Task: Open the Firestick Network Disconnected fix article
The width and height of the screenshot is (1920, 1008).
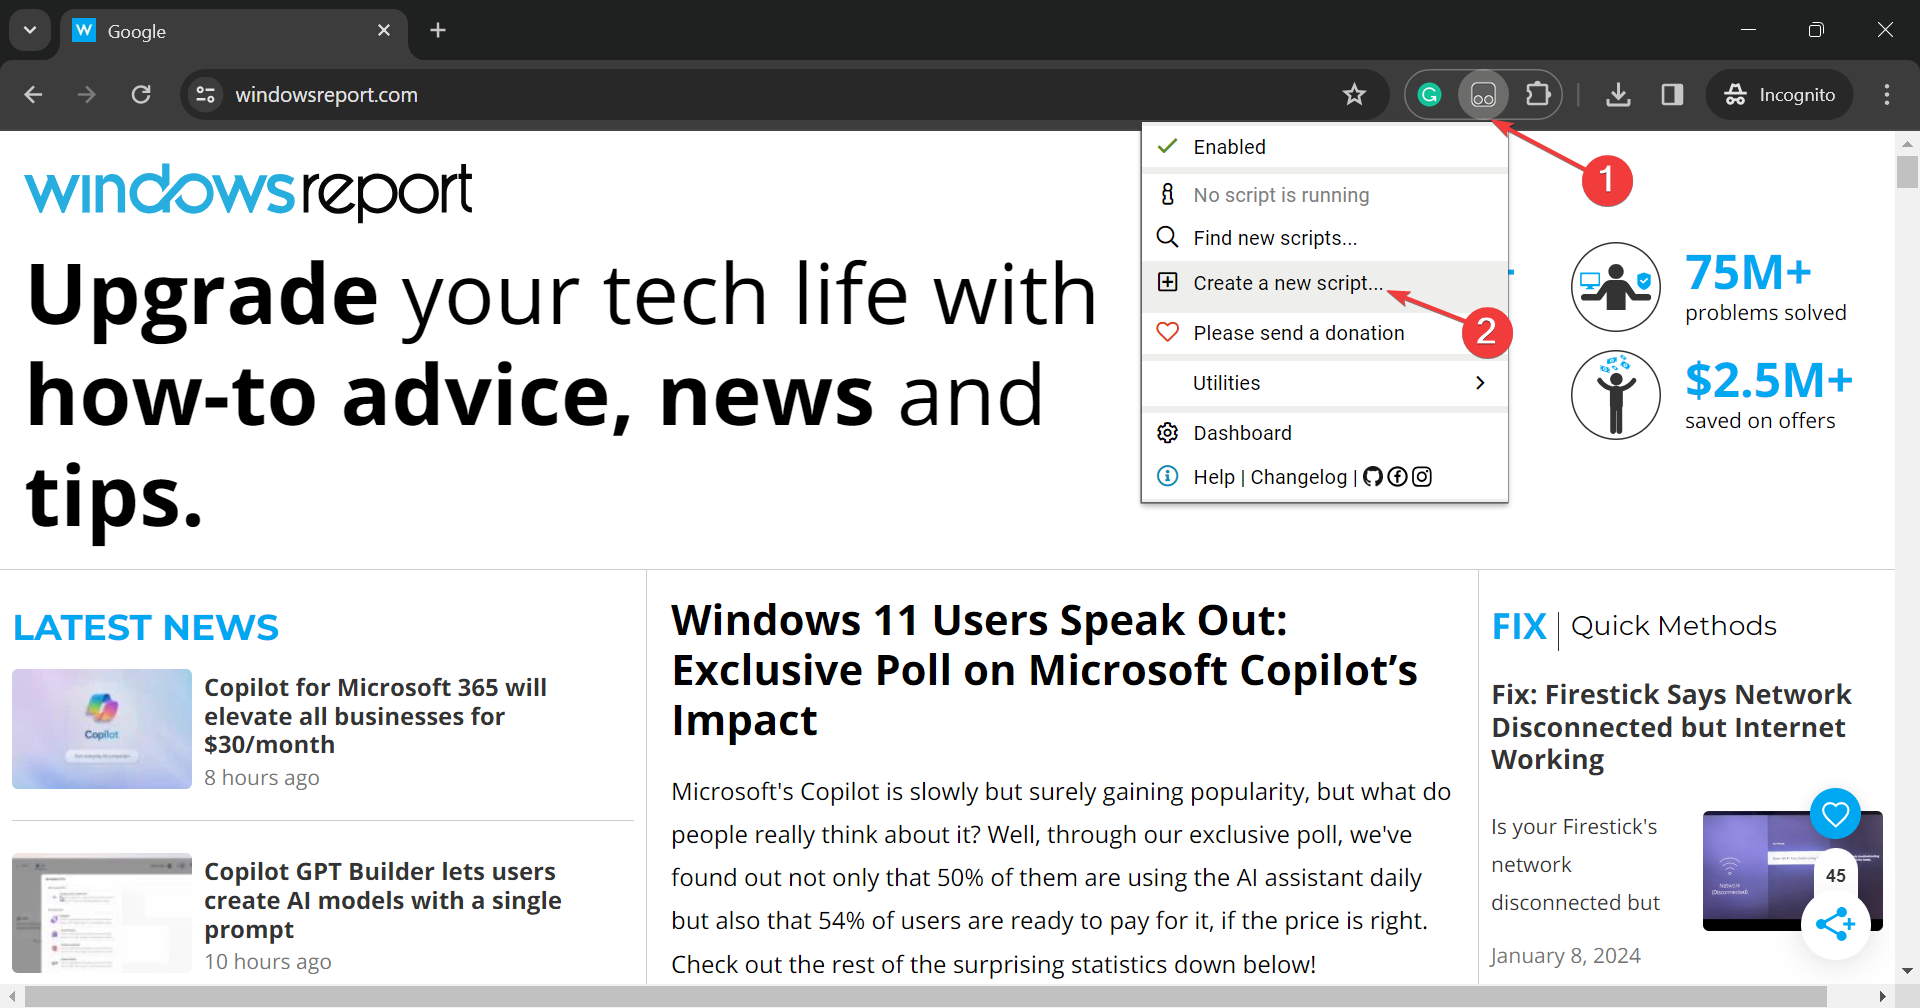Action: 1671,727
